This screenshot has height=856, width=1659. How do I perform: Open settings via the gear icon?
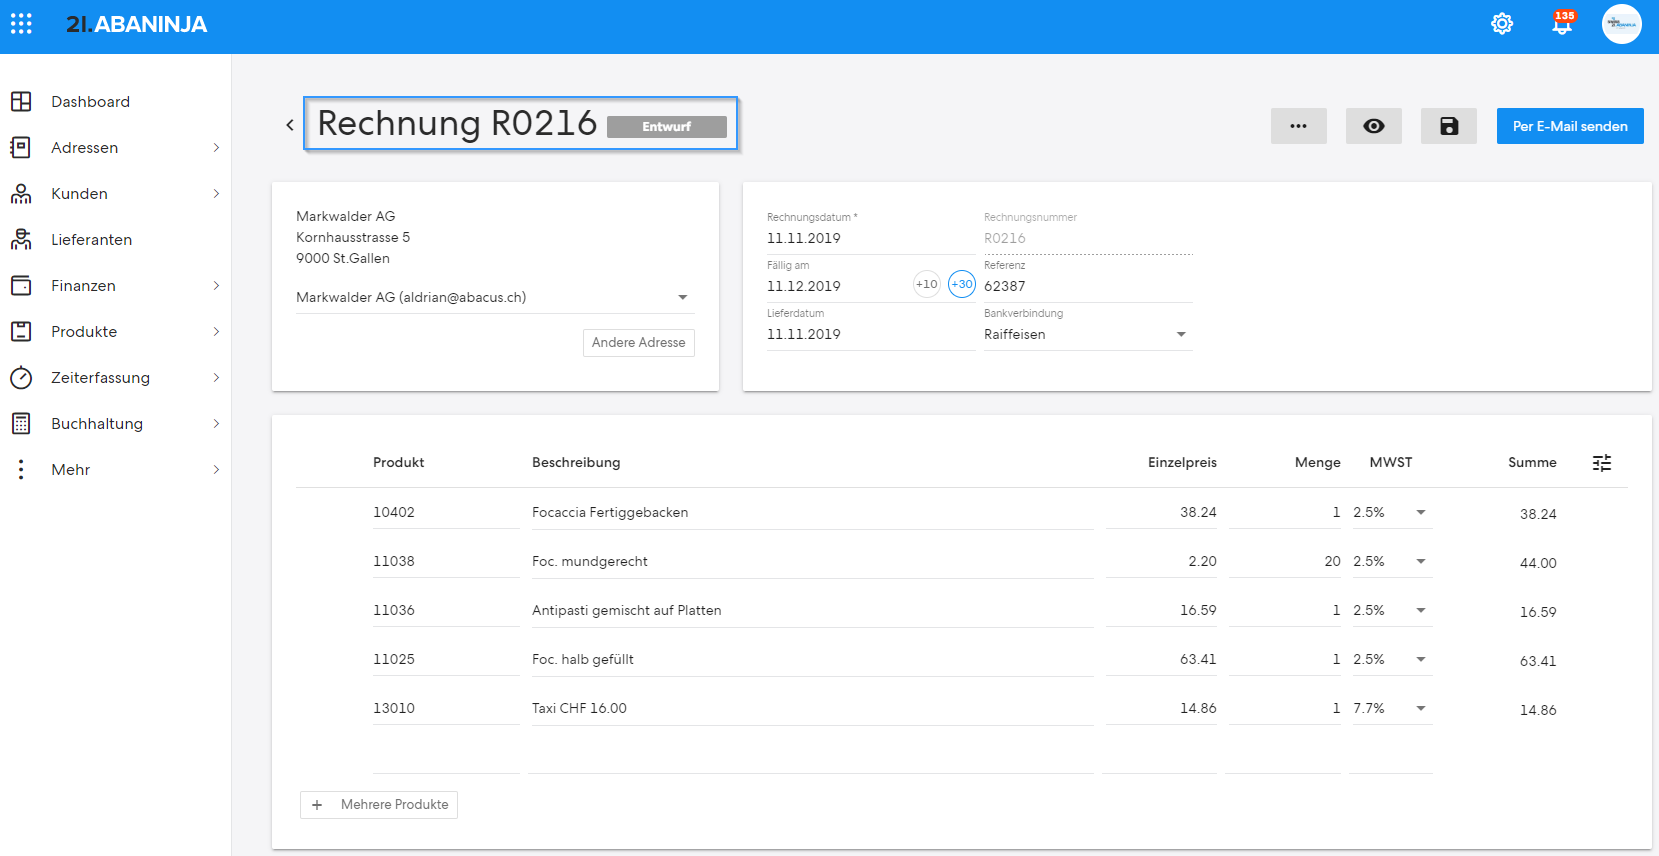pos(1502,24)
